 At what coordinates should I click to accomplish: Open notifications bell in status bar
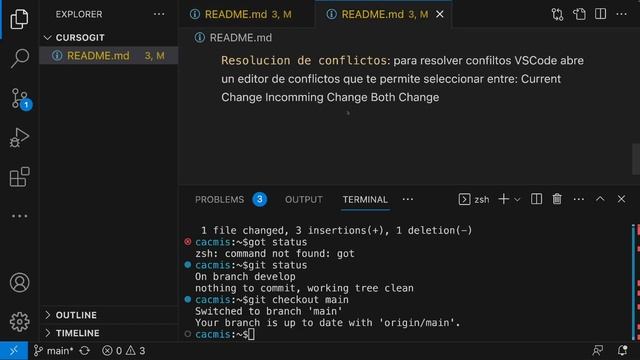pyautogui.click(x=622, y=351)
